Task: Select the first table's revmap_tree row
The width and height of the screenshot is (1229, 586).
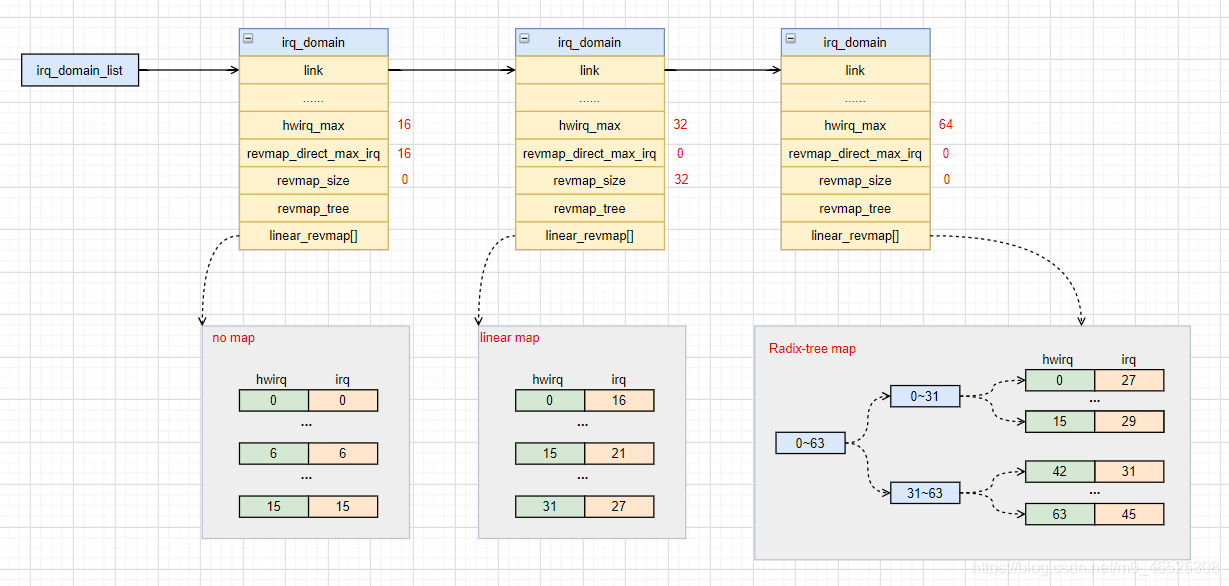Action: click(313, 208)
